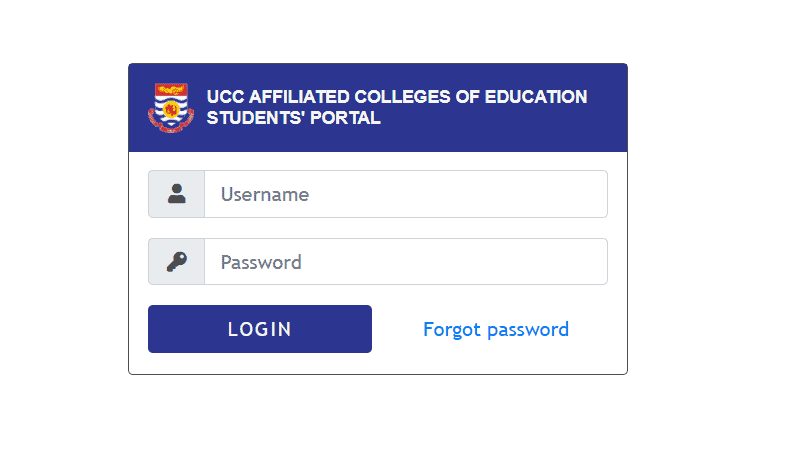810x462 pixels.
Task: Focus the Password input field
Action: tap(405, 262)
